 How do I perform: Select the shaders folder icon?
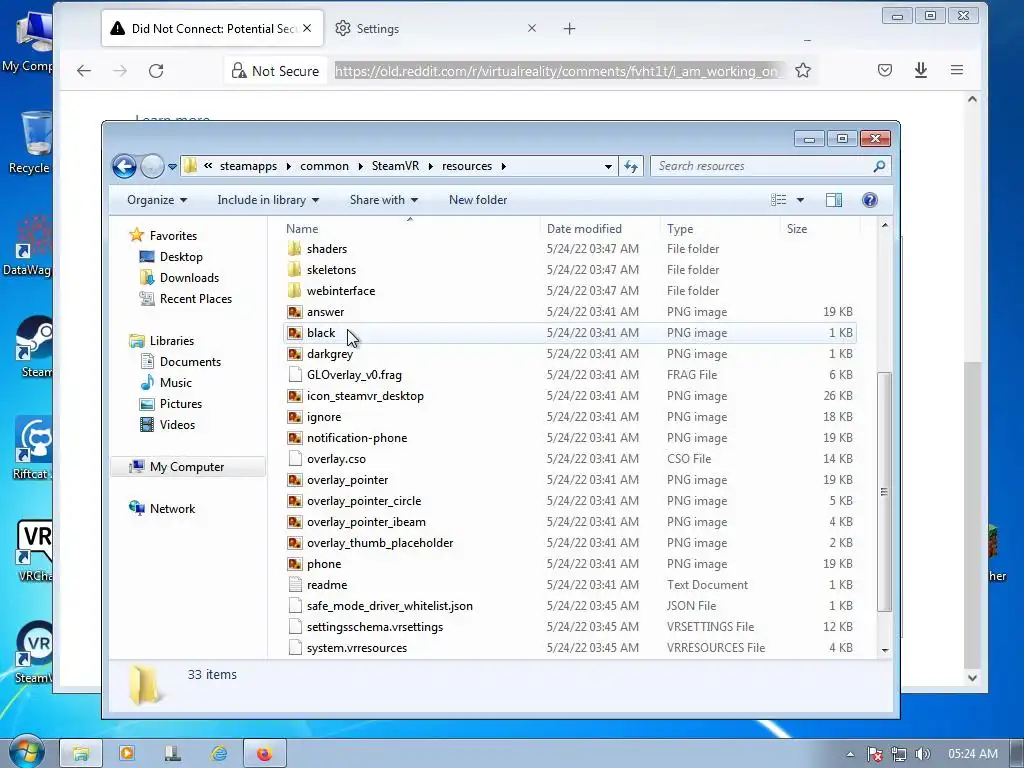click(295, 249)
